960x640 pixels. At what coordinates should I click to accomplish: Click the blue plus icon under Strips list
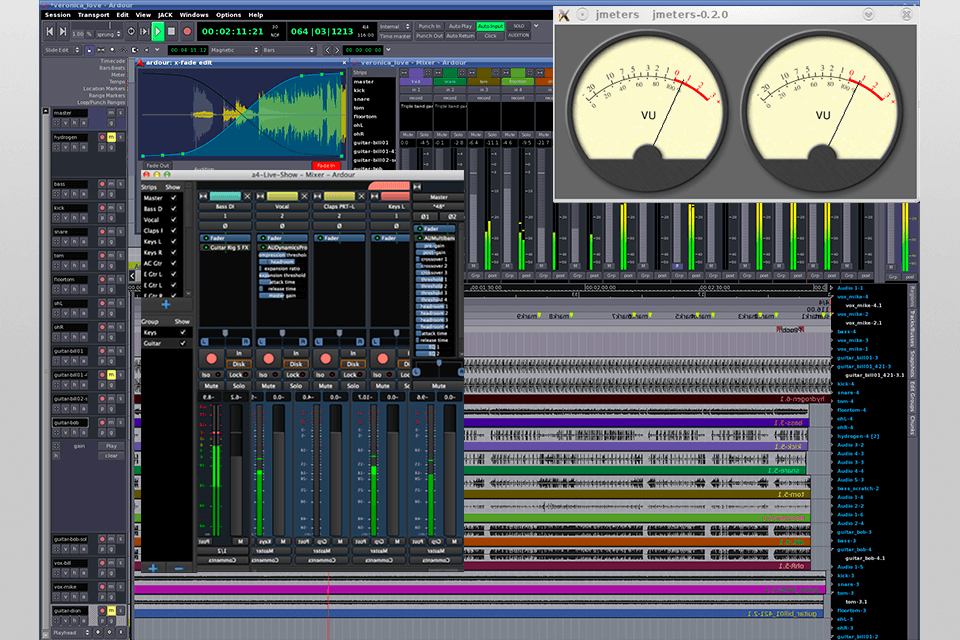(x=165, y=303)
